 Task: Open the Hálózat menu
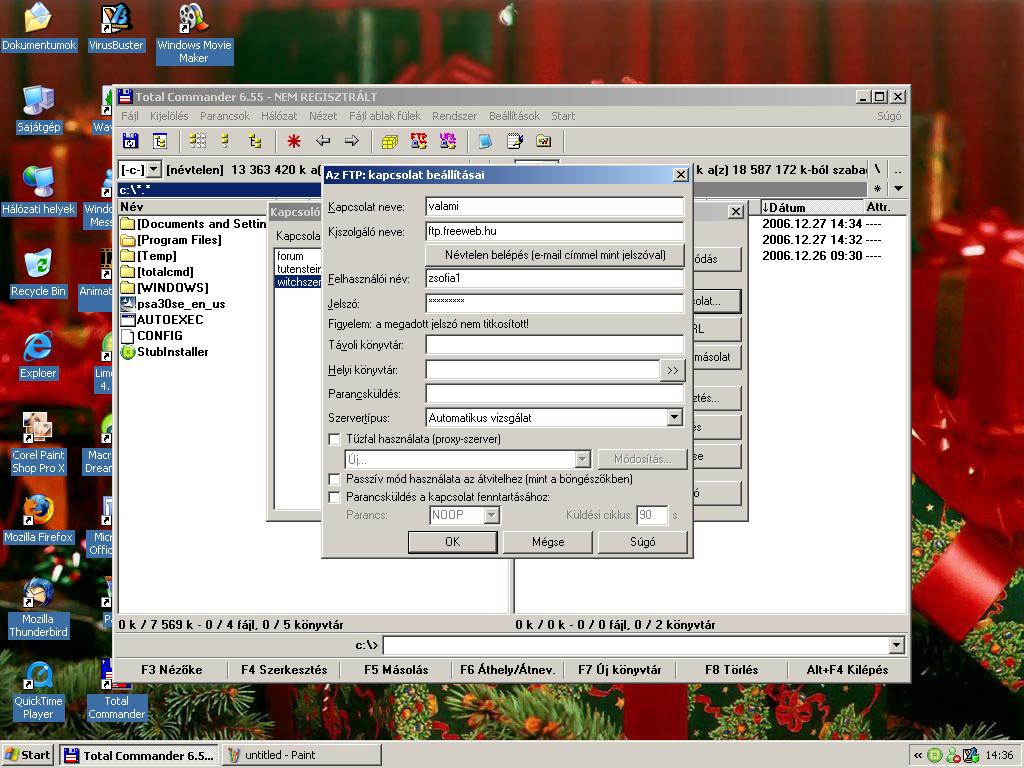(x=279, y=116)
